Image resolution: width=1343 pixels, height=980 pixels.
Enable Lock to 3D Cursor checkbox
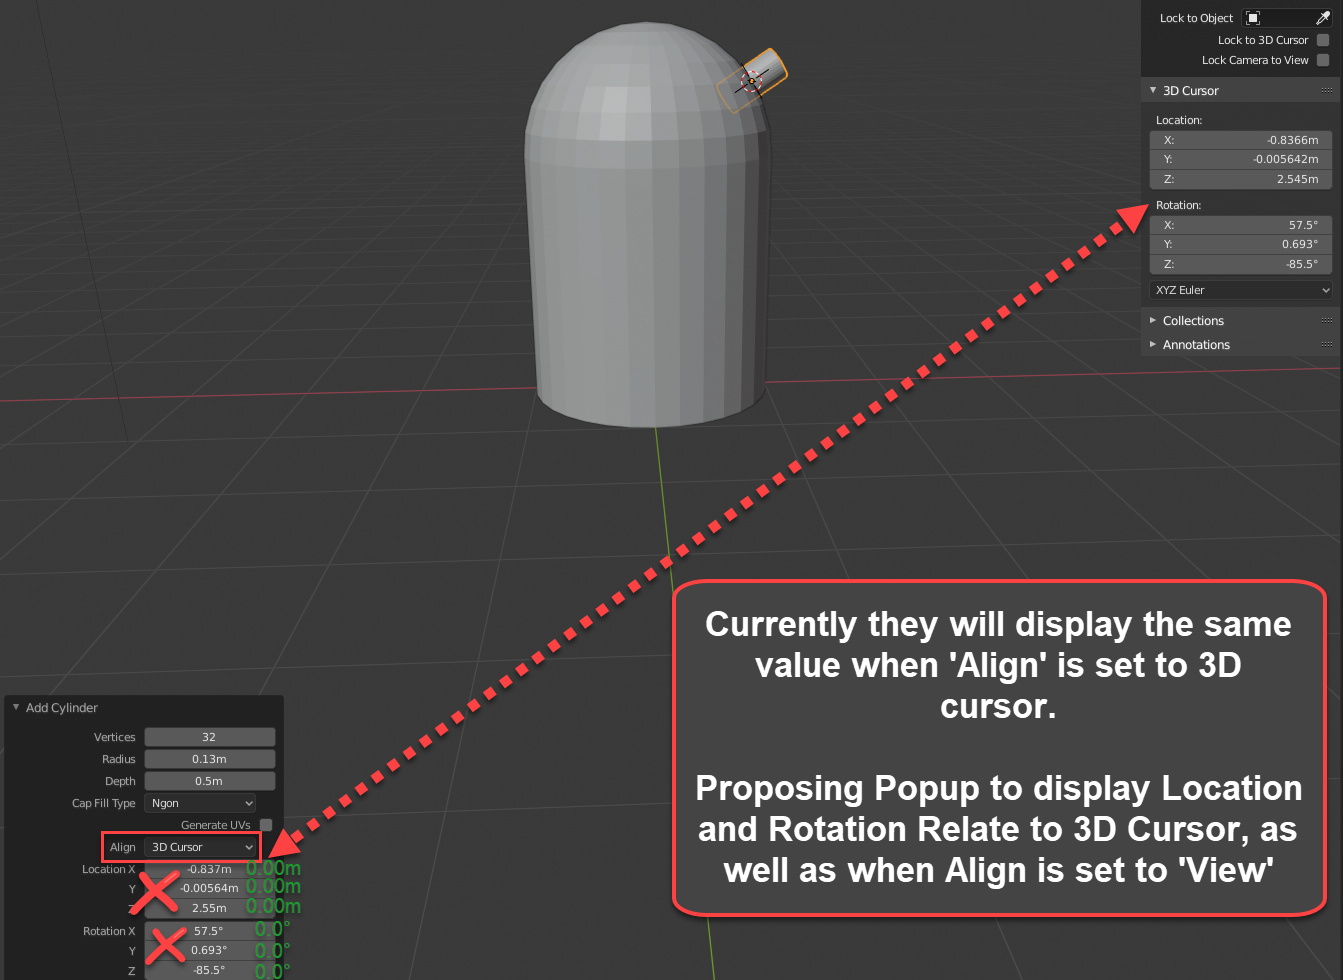pyautogui.click(x=1323, y=40)
